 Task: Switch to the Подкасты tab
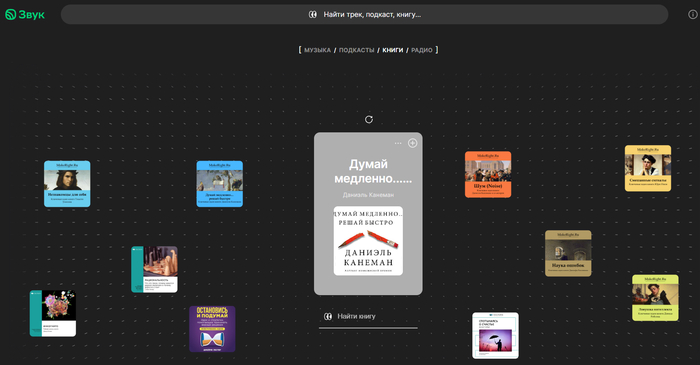[x=356, y=50]
